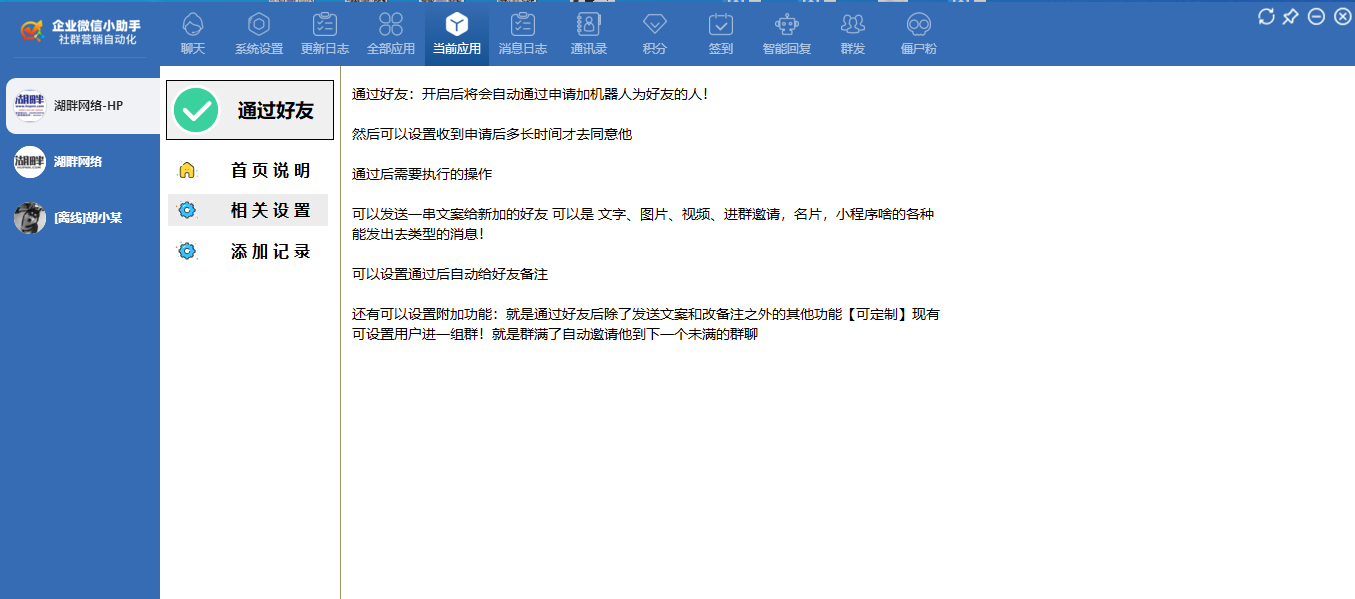The image size is (1355, 599).
Task: Toggle the green checkmark on 通过好友
Action: [195, 109]
